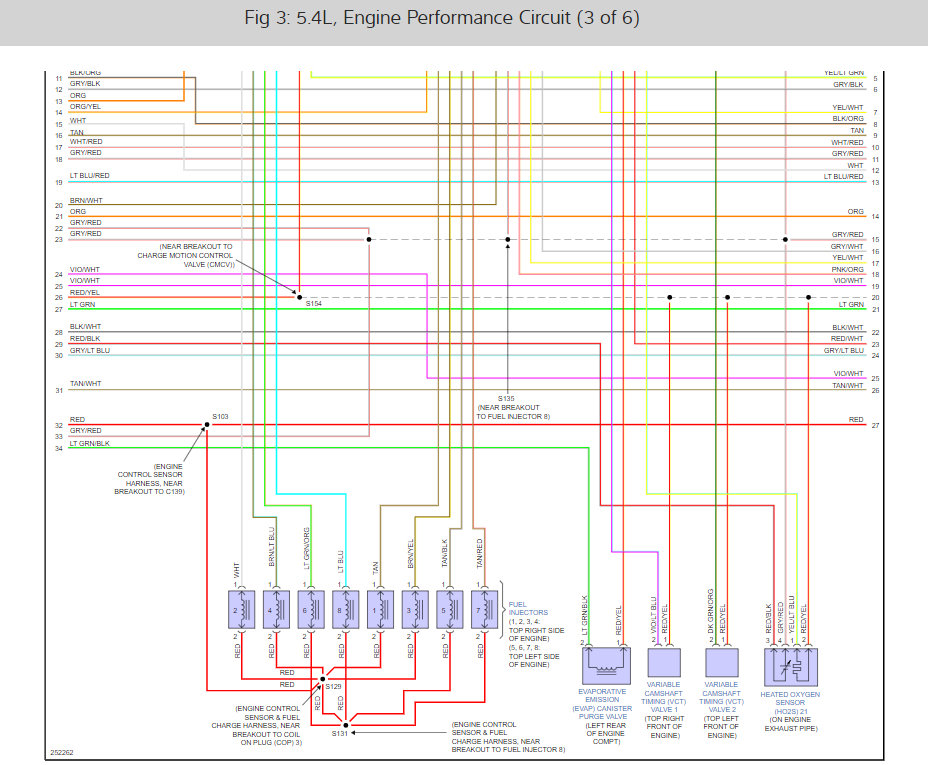928x765 pixels.
Task: Select the 'HEATED OXYGEN SENSOR (HO2S) 21' label
Action: tap(790, 703)
